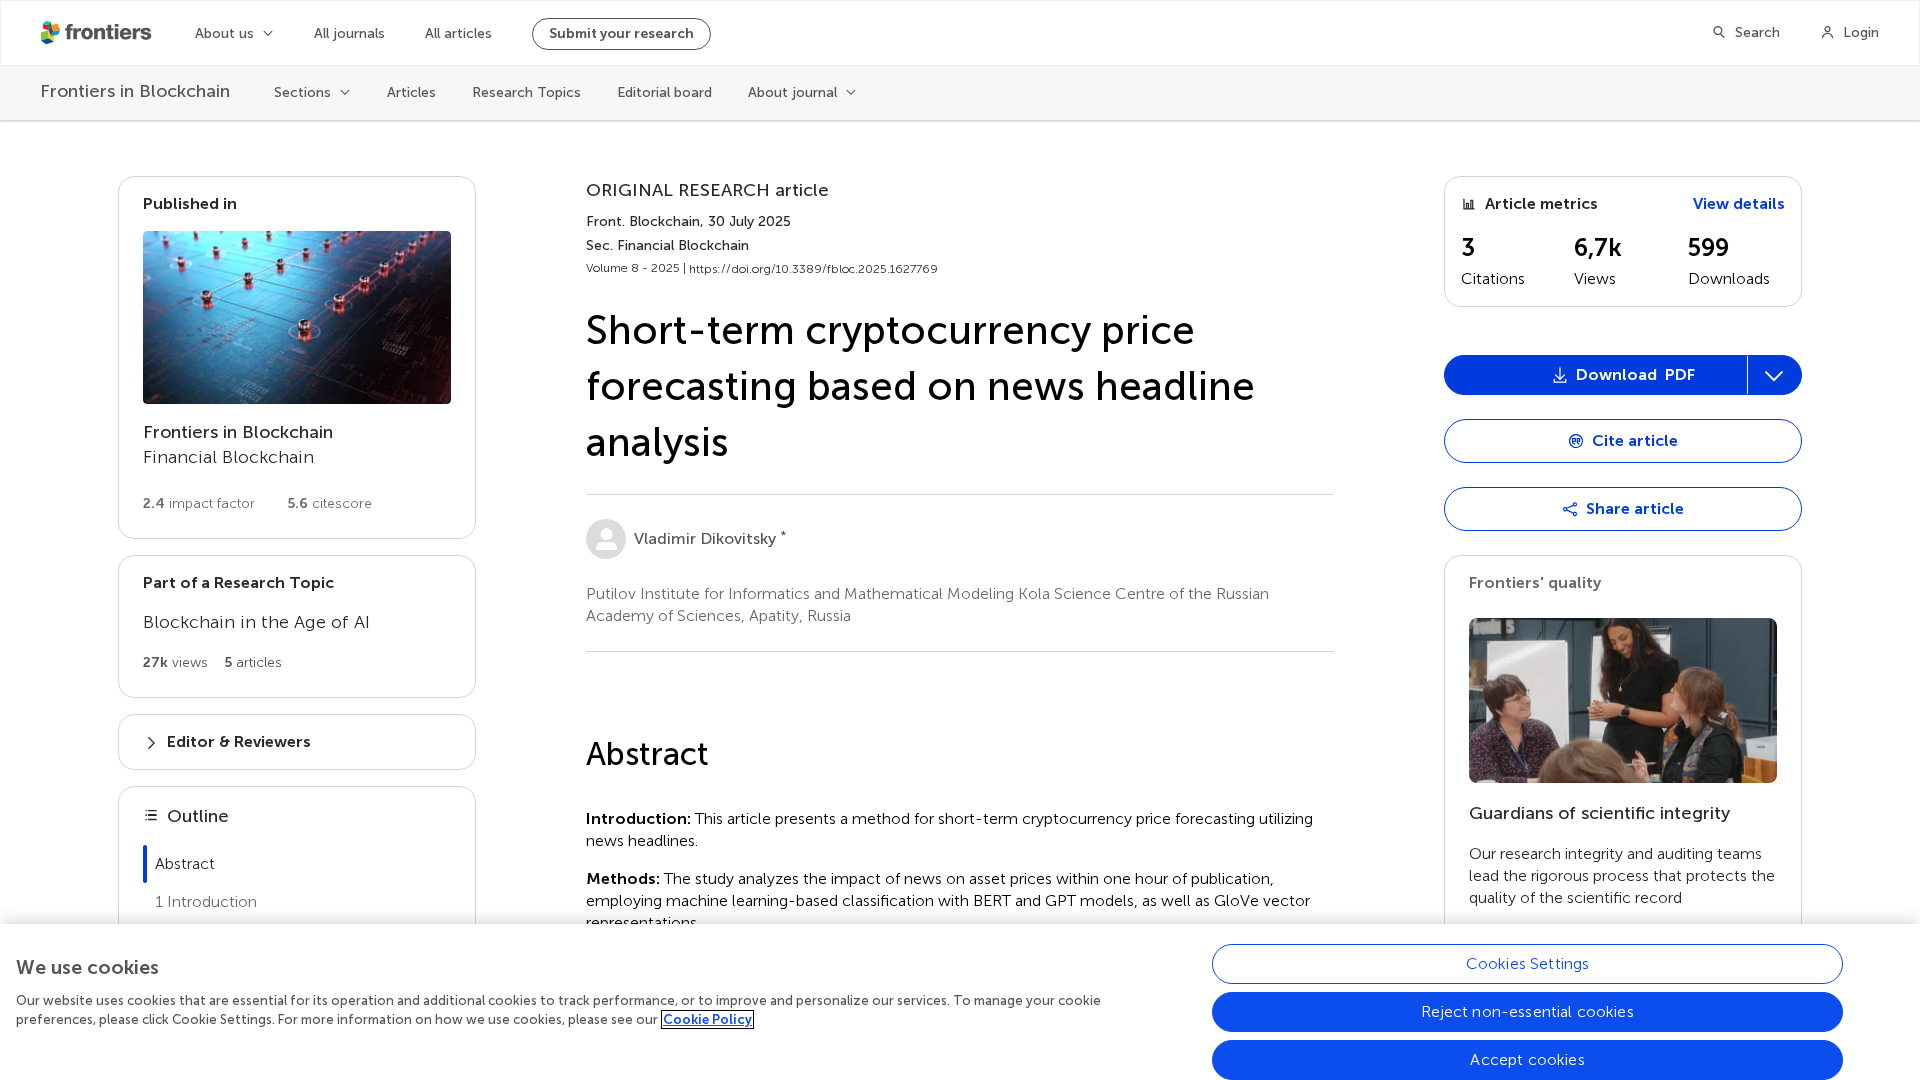Click the Outline list icon
1920x1080 pixels.
coord(151,816)
